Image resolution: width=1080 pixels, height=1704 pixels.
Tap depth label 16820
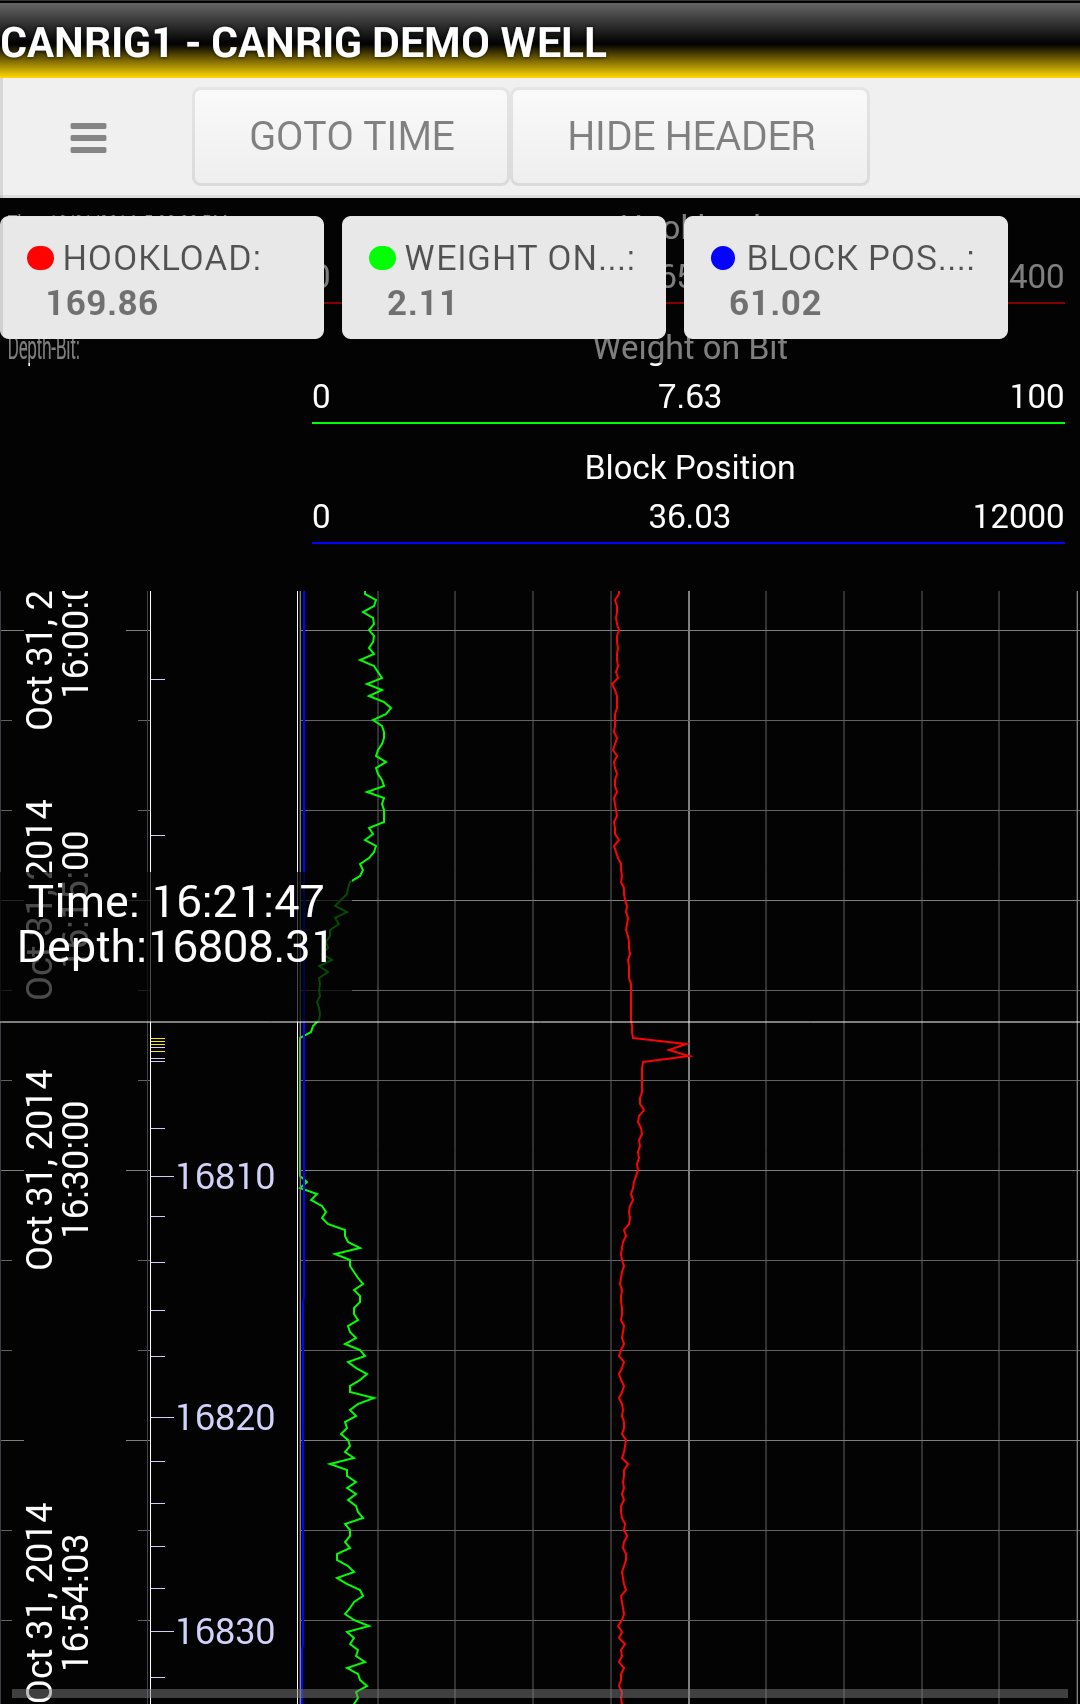pos(225,1418)
